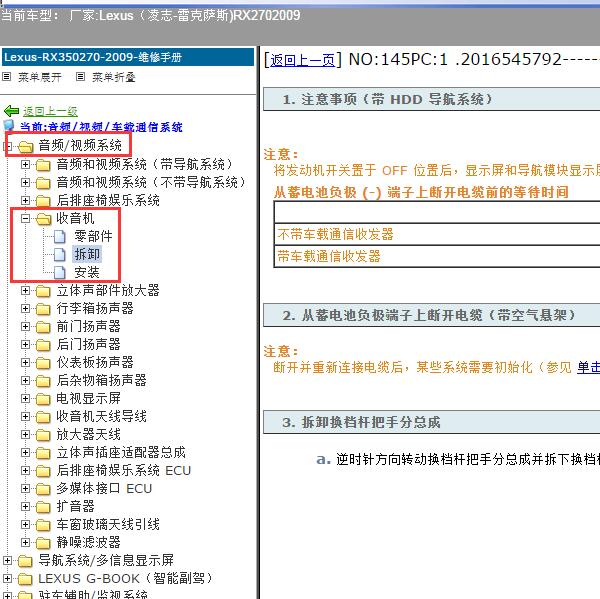
Task: Click the 菜单折叠 menu icon
Action: click(80, 77)
